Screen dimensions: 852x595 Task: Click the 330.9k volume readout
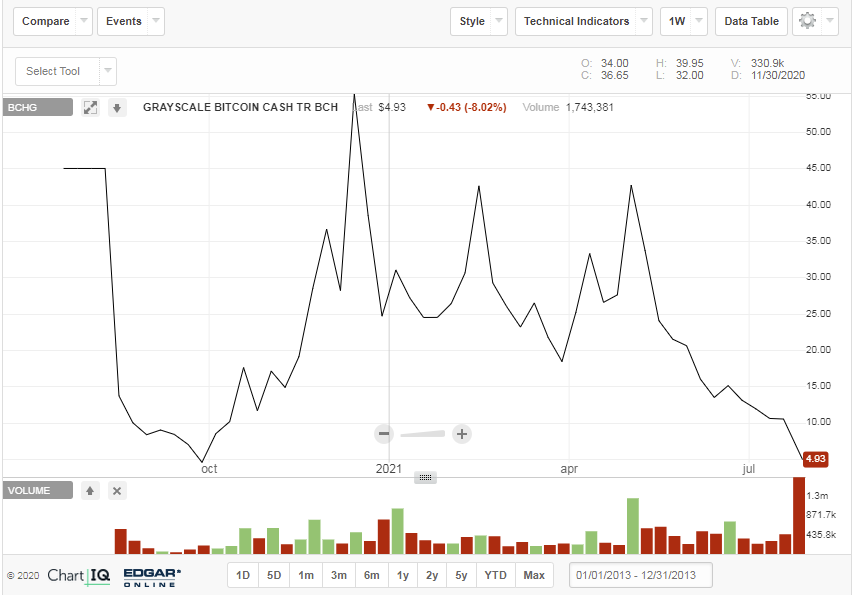[767, 64]
